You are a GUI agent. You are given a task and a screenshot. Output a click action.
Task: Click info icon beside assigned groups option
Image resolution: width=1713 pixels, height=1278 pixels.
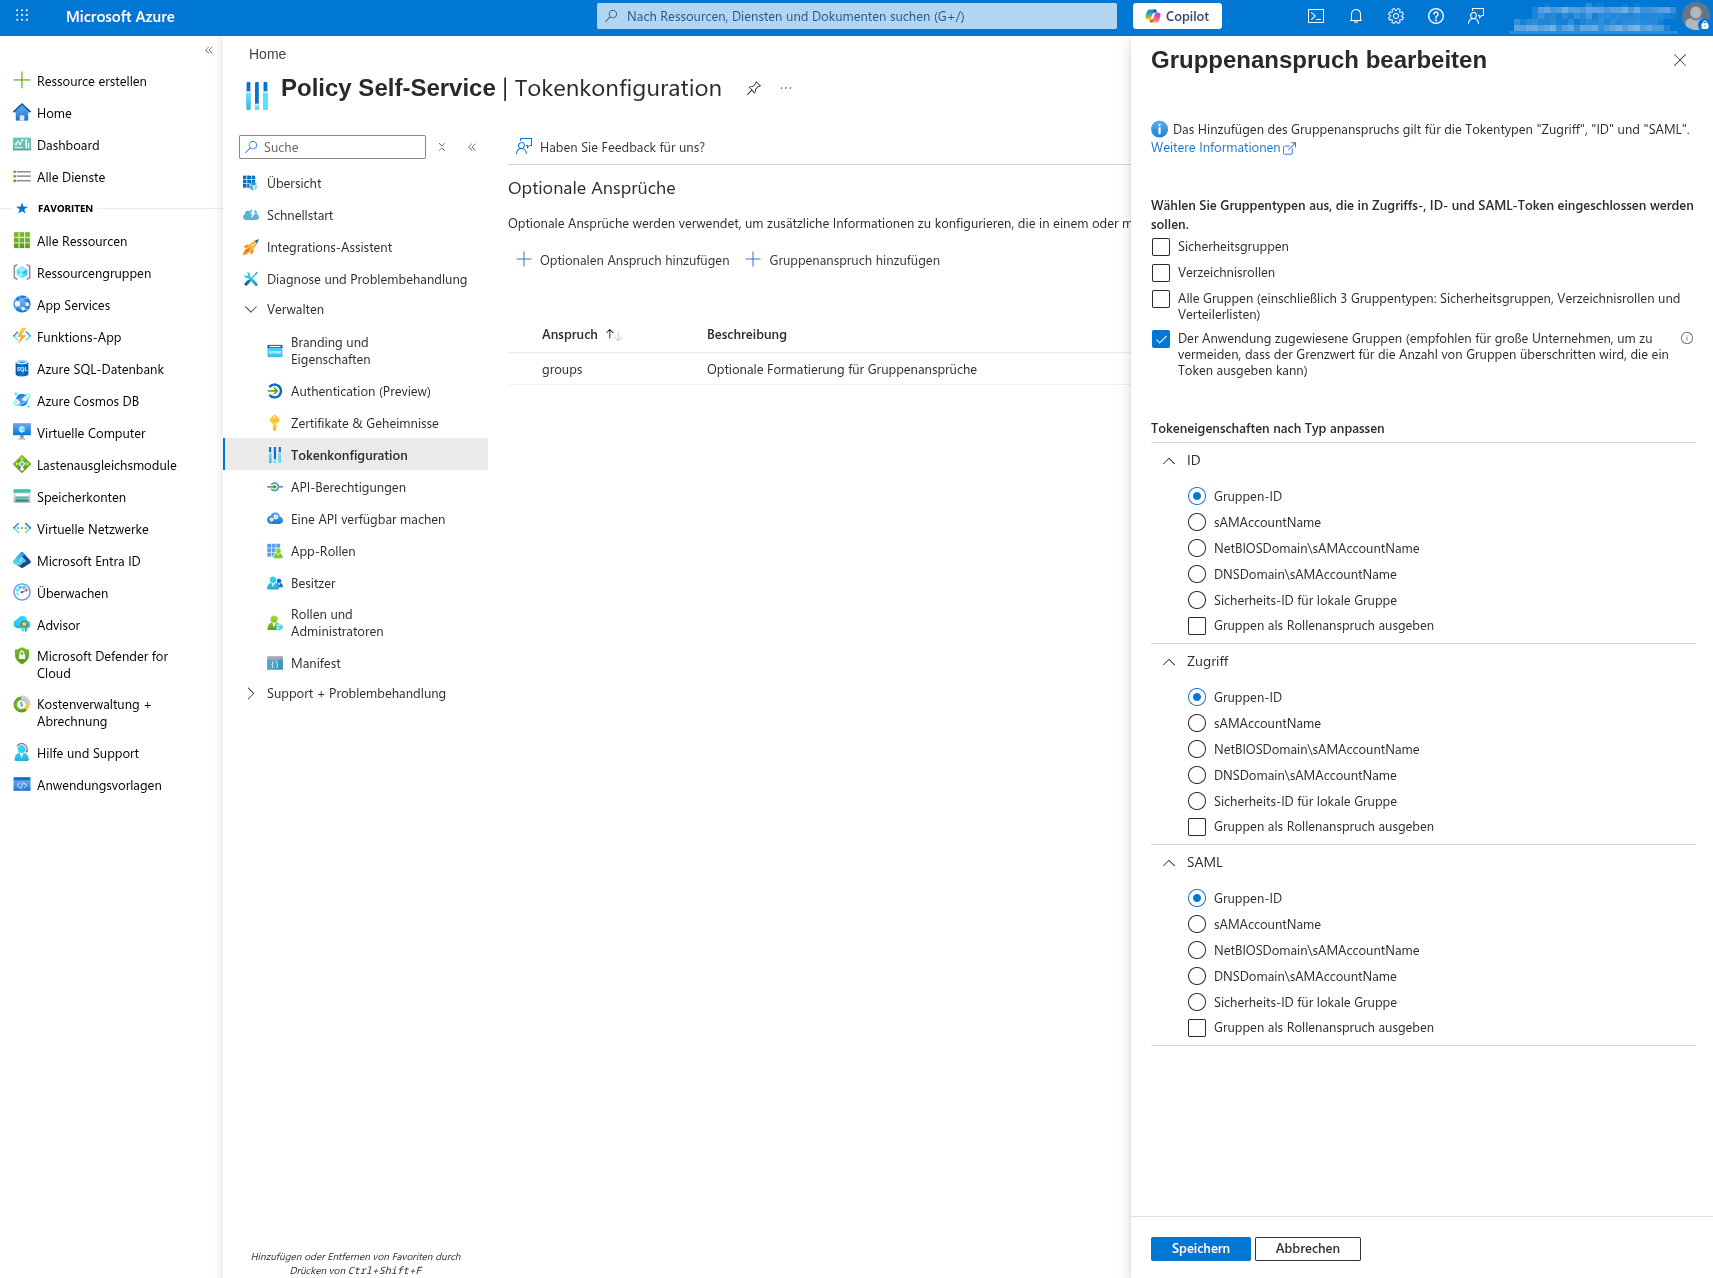click(1687, 338)
